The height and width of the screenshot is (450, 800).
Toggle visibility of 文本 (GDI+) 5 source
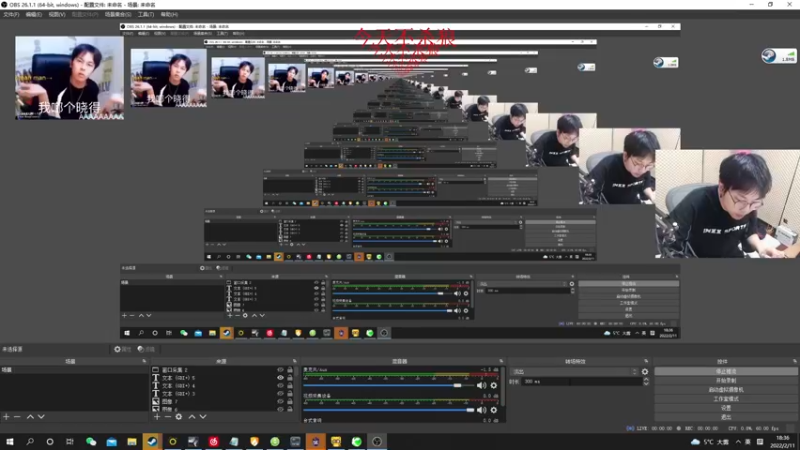(280, 378)
